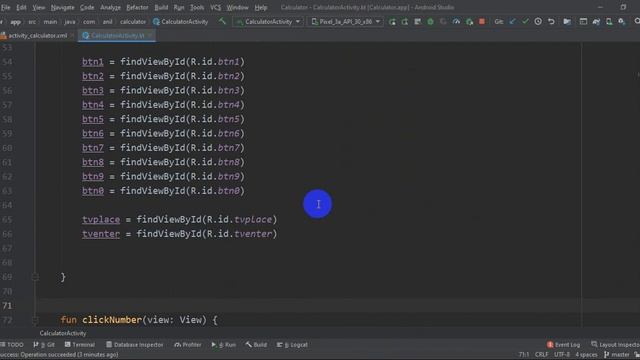
Task: Open the Event Log panel
Action: [x=564, y=345]
